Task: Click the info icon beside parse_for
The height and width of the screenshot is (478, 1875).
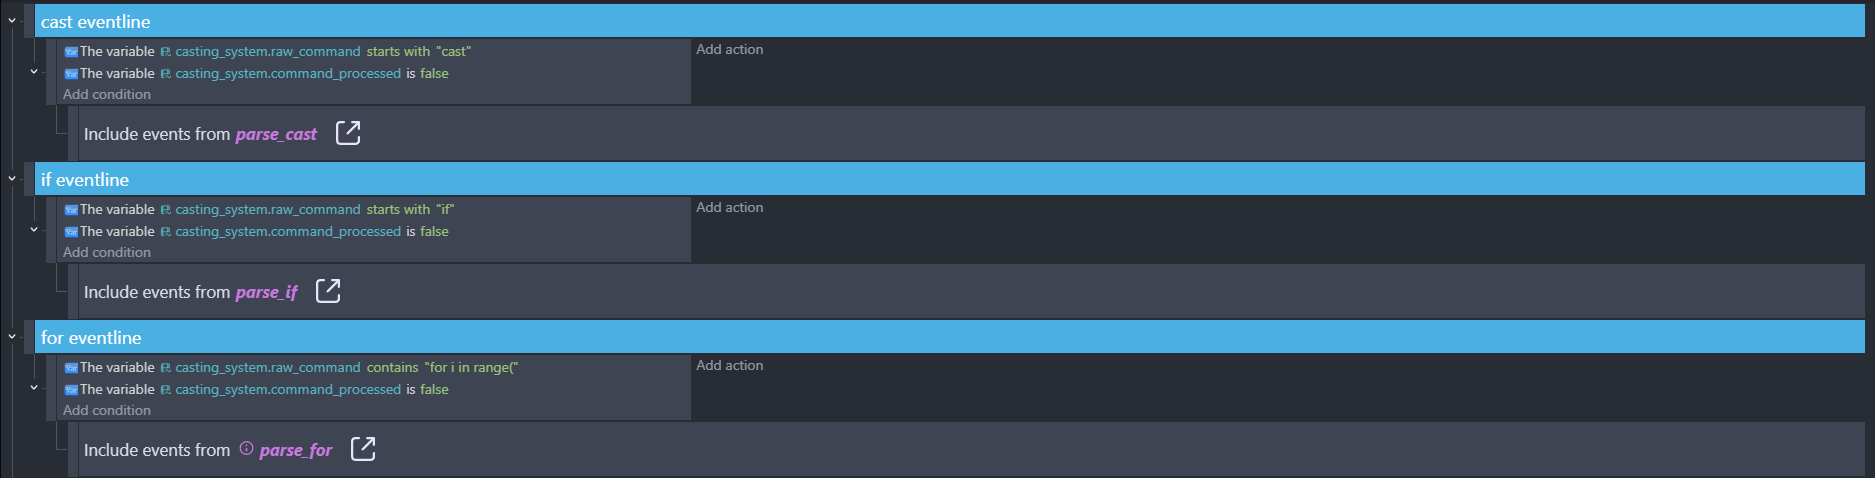Action: (x=246, y=449)
